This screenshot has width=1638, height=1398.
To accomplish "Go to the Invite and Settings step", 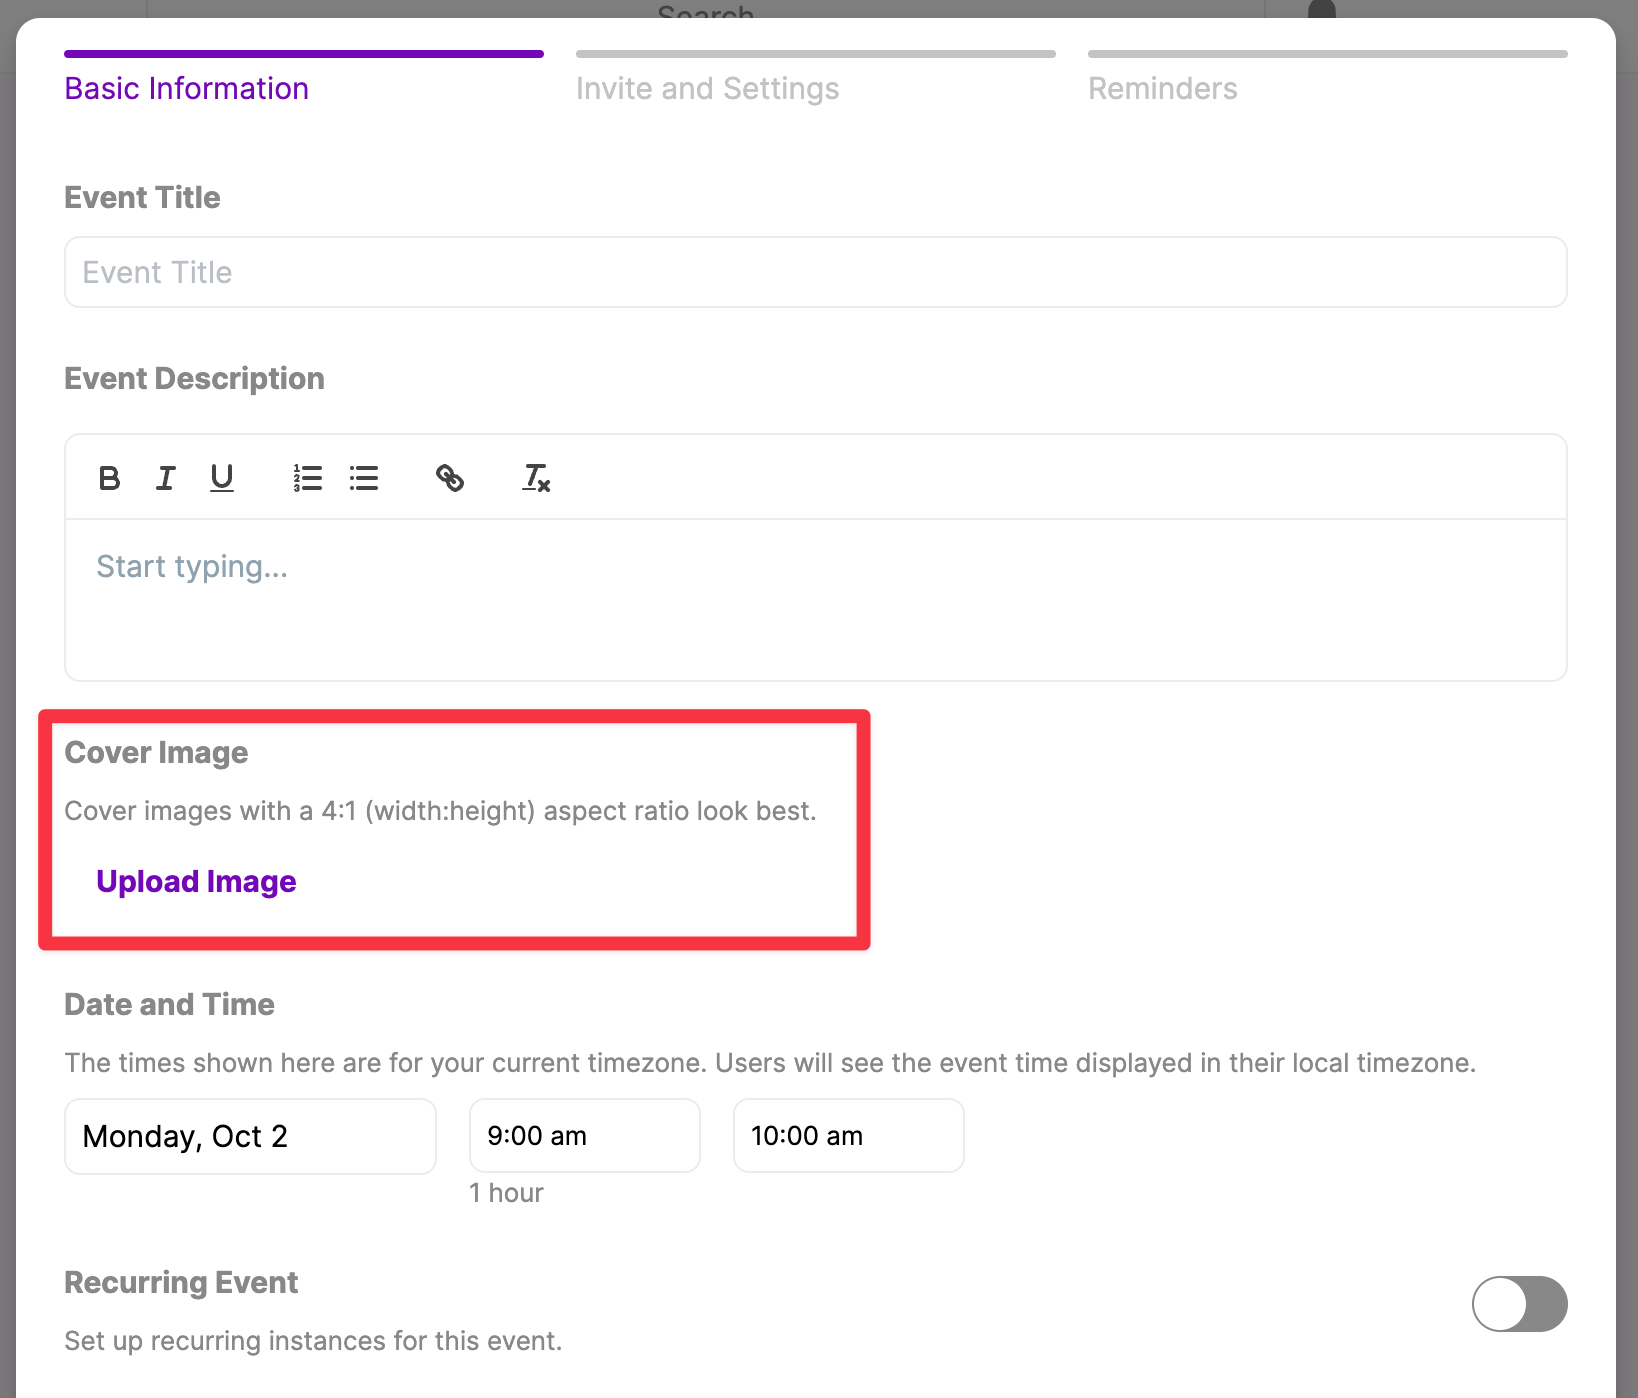I will coord(816,78).
